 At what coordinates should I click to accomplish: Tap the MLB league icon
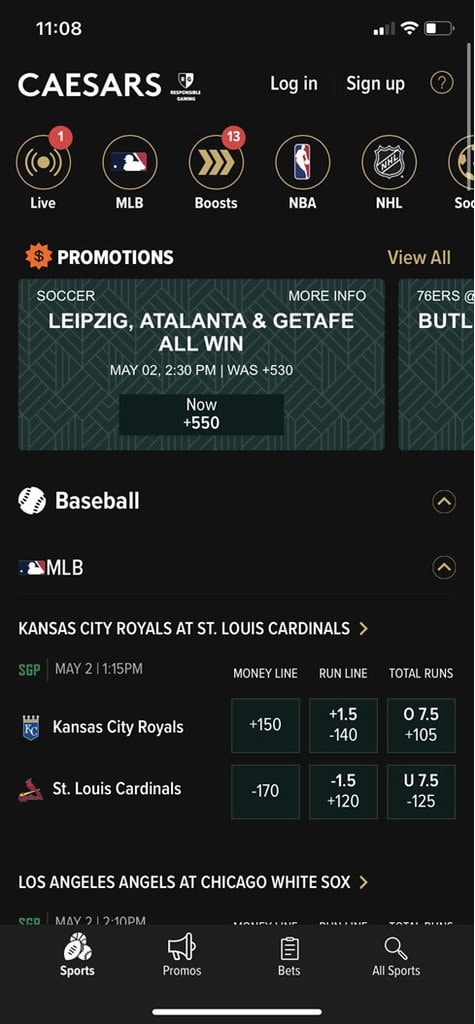point(129,163)
